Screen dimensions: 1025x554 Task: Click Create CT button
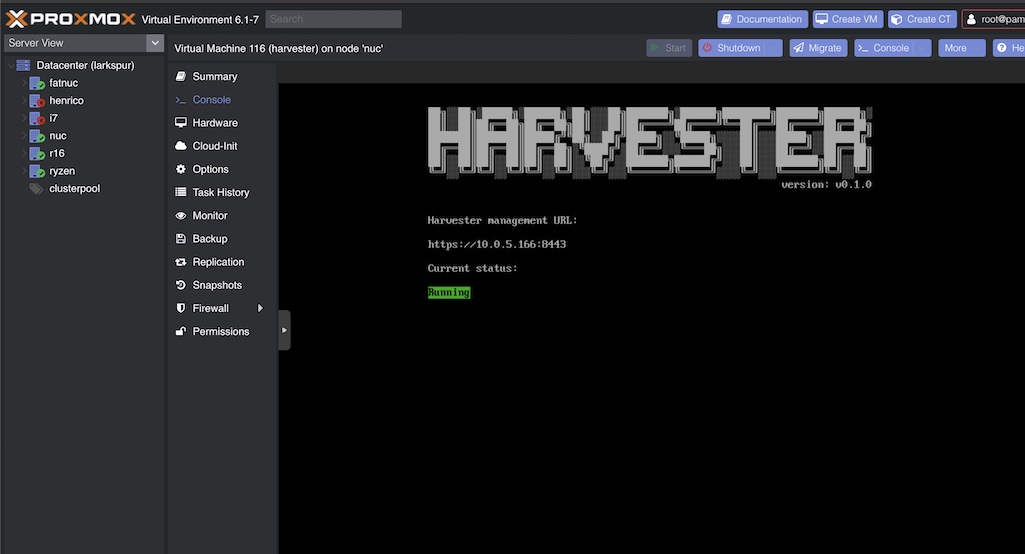(x=922, y=19)
